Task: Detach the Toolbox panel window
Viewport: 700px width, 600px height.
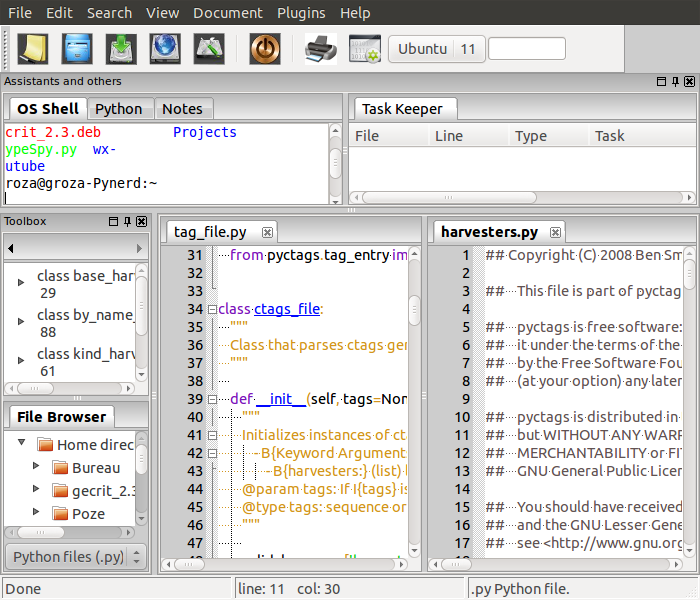Action: pyautogui.click(x=113, y=221)
